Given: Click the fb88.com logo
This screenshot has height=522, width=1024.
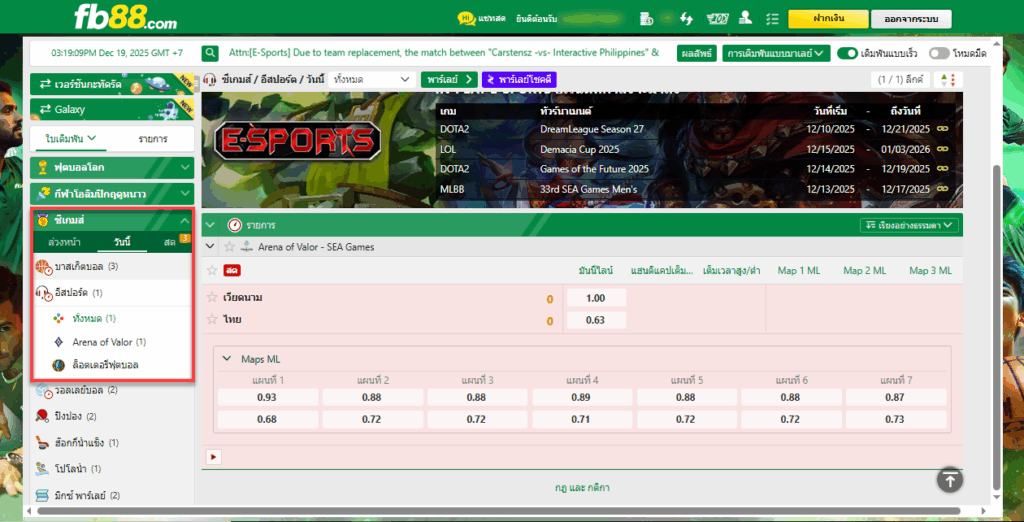Looking at the screenshot, I should coord(125,18).
